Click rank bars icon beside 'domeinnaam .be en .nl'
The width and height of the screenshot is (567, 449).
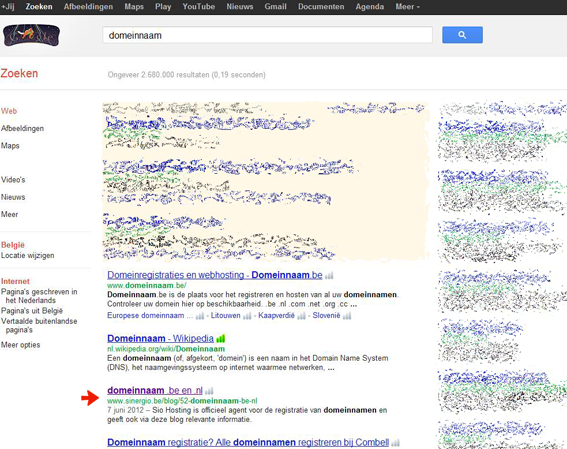click(209, 391)
